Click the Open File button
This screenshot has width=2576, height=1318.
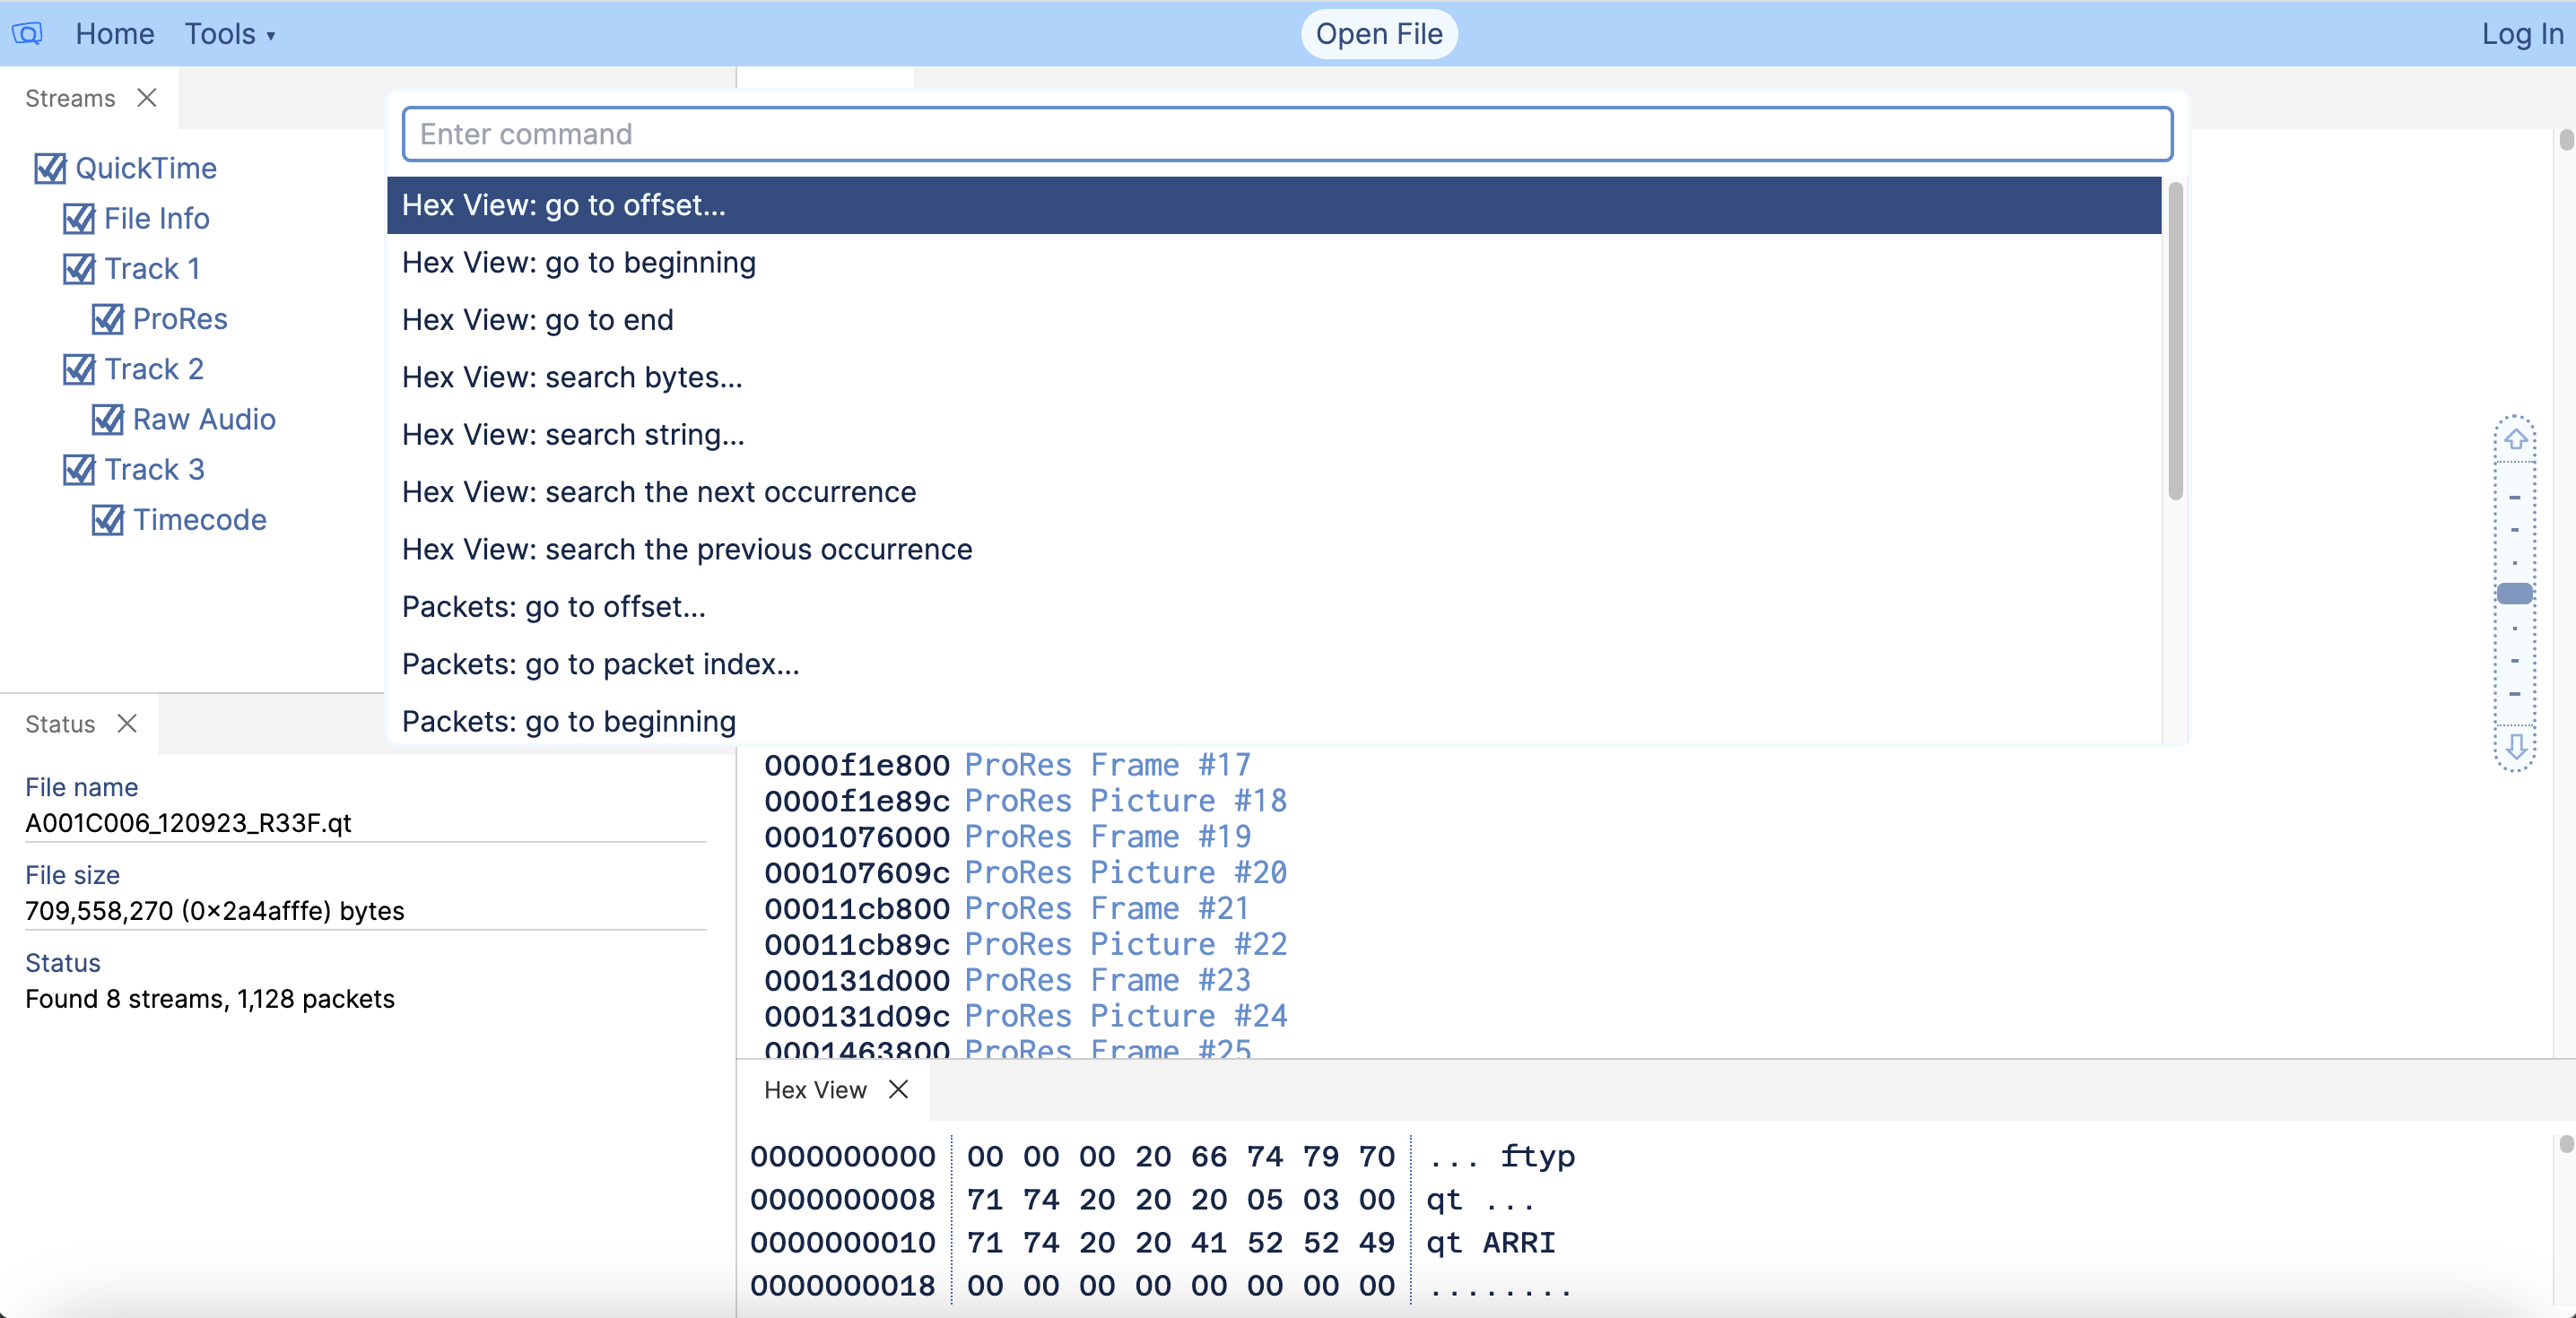point(1377,33)
